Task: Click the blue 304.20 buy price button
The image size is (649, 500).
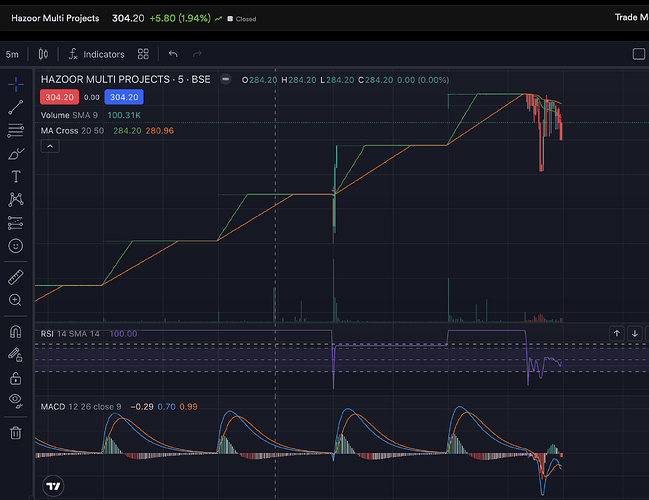Action: tap(124, 97)
